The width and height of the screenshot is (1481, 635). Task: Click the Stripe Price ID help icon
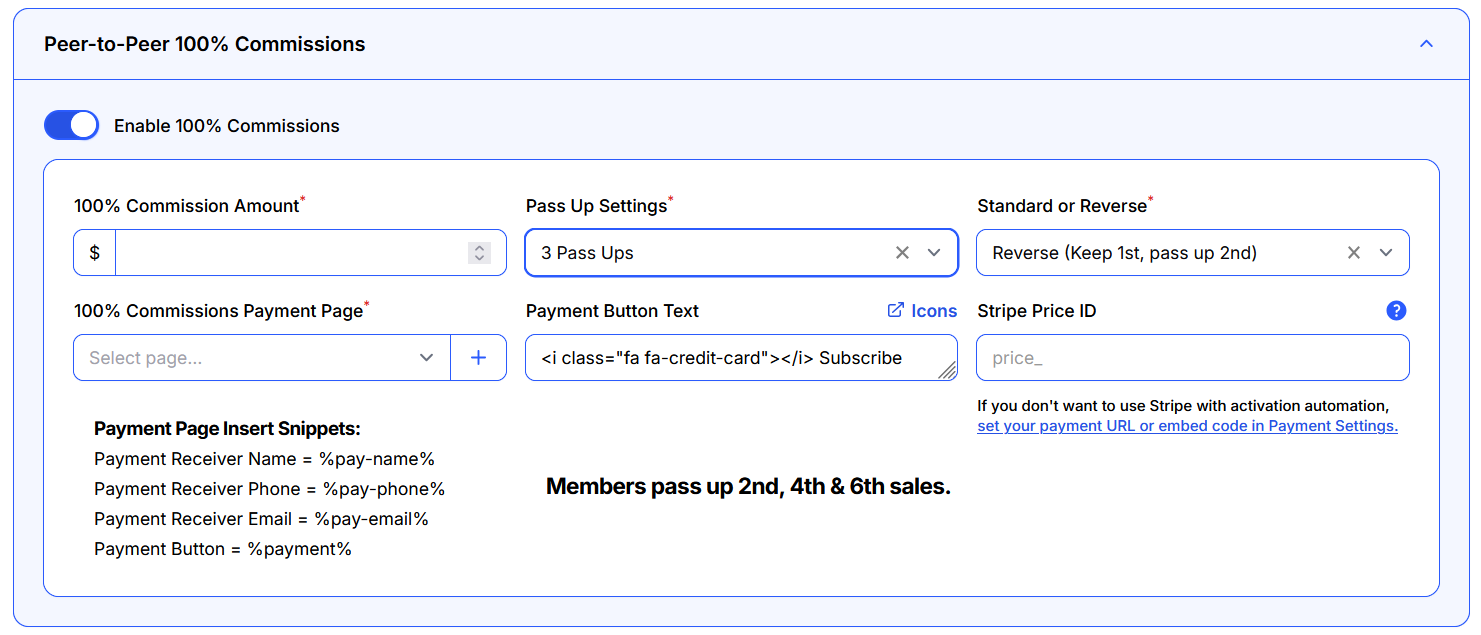(x=1396, y=311)
